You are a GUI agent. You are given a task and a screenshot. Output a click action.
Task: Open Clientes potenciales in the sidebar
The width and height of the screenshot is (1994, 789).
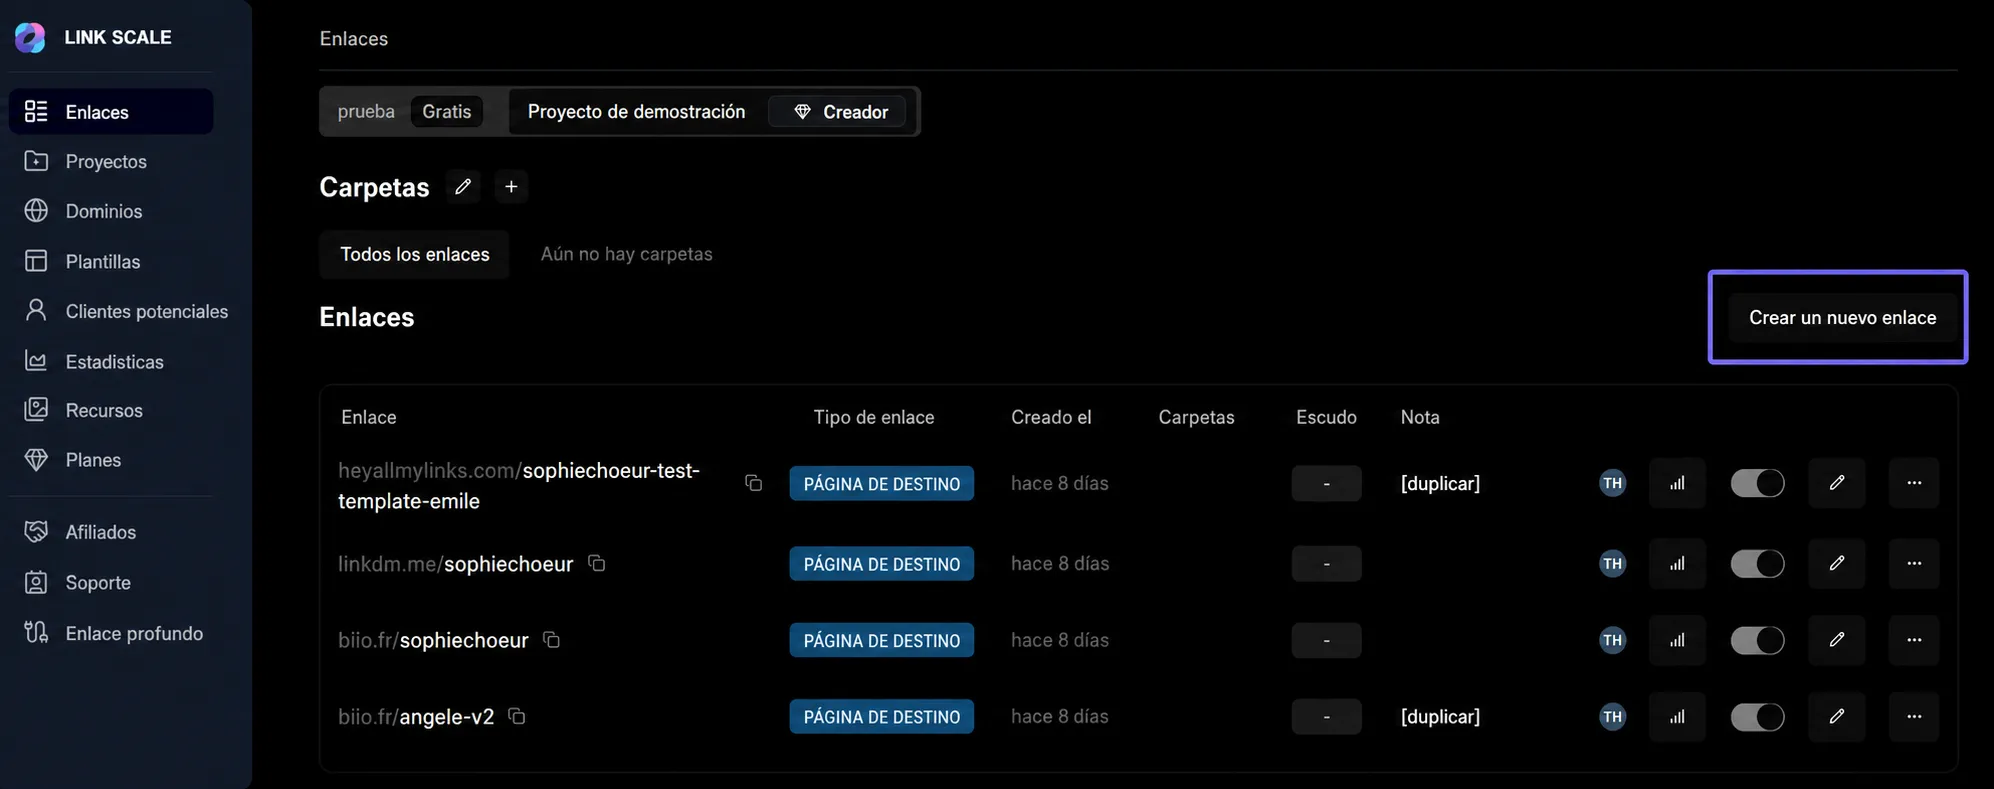pyautogui.click(x=126, y=311)
